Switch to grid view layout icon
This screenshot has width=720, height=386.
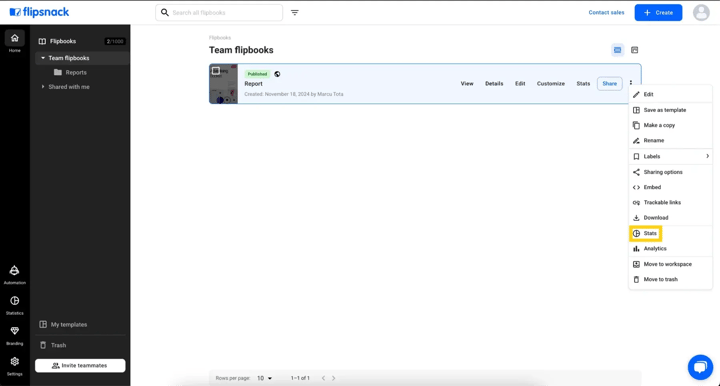(635, 50)
